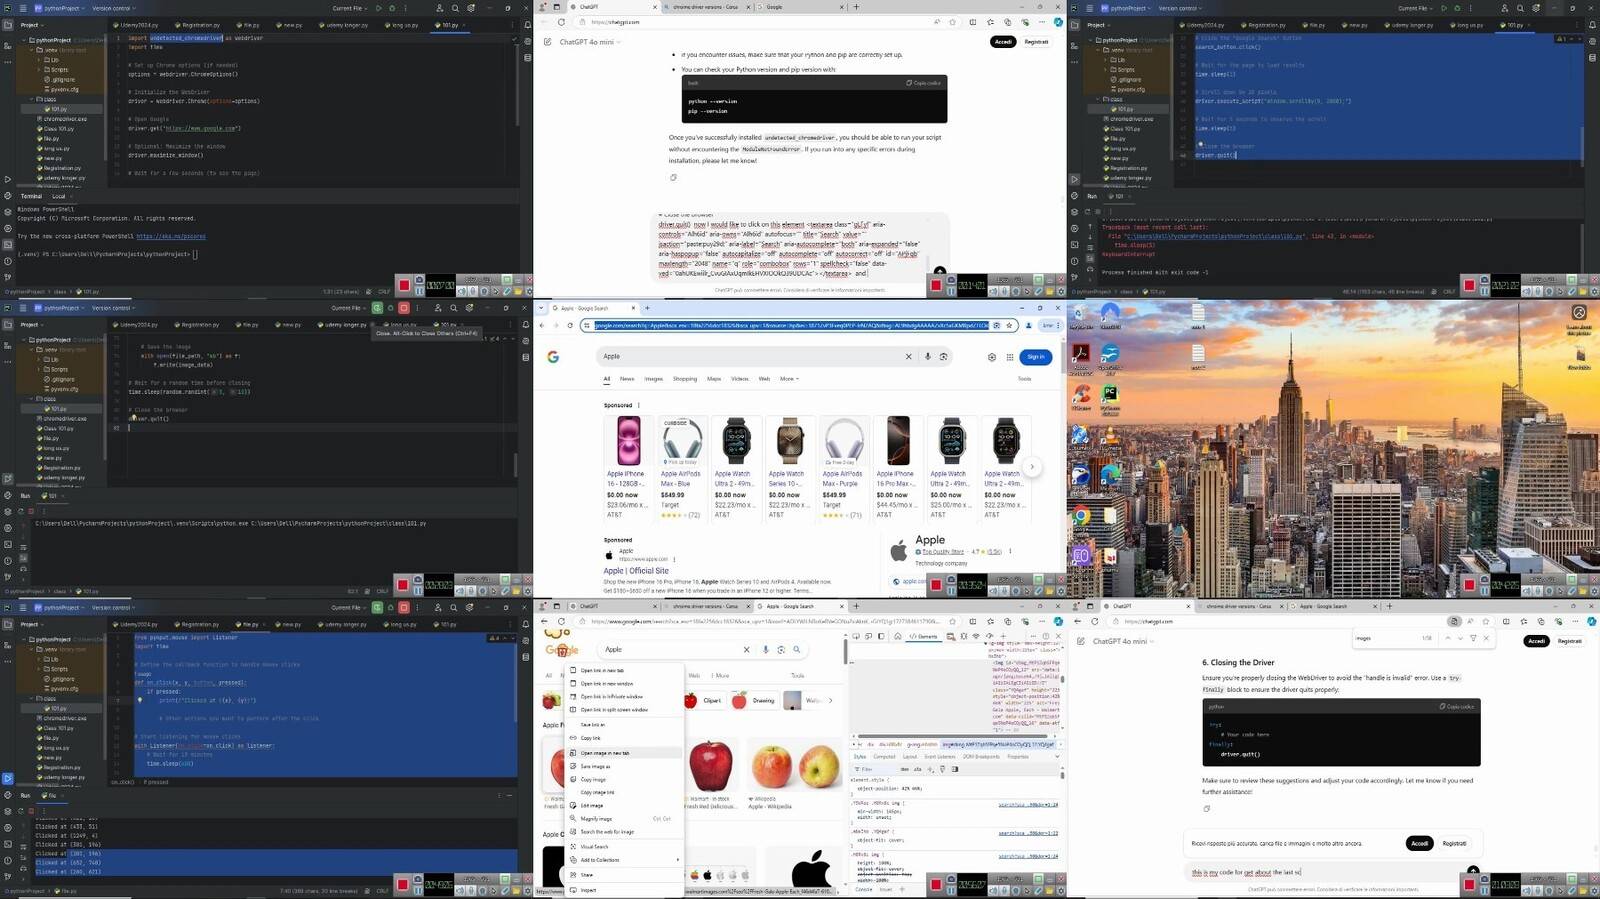The image size is (1600, 899).
Task: Click Tools on the Google Apple results page with Sign in
Action: click(1024, 379)
